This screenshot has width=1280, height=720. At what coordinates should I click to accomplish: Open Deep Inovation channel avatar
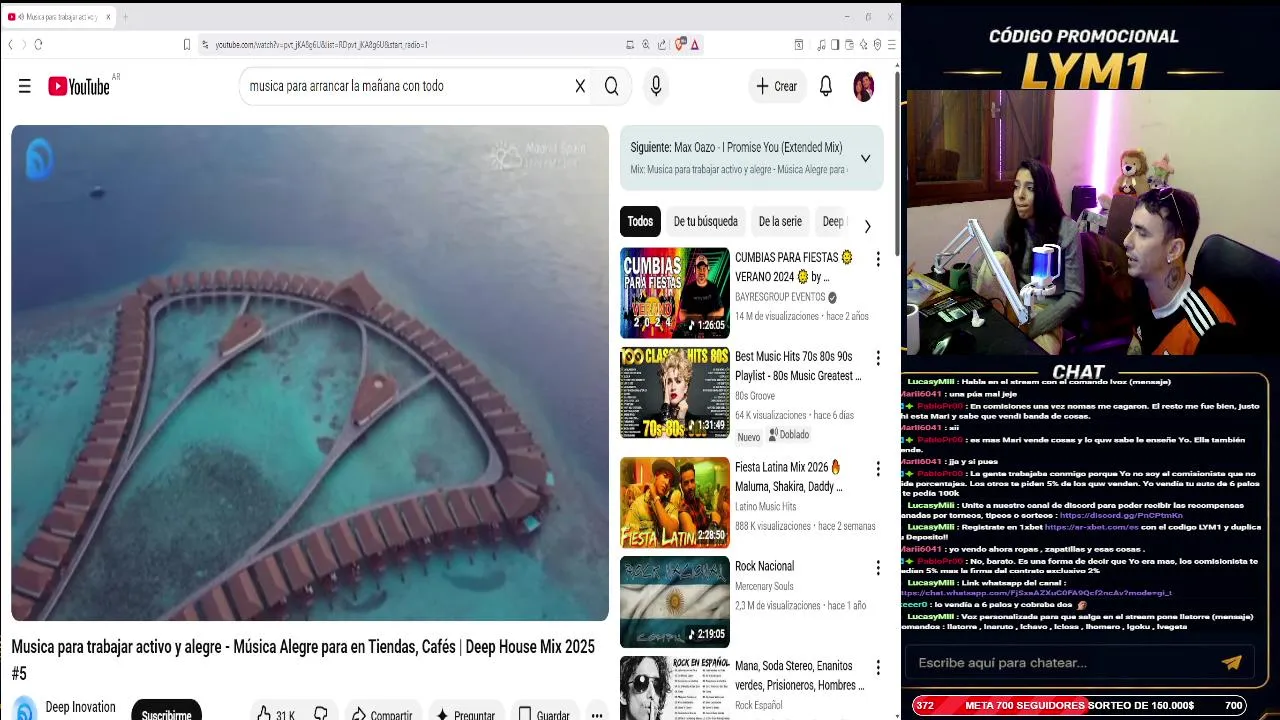tap(25, 708)
